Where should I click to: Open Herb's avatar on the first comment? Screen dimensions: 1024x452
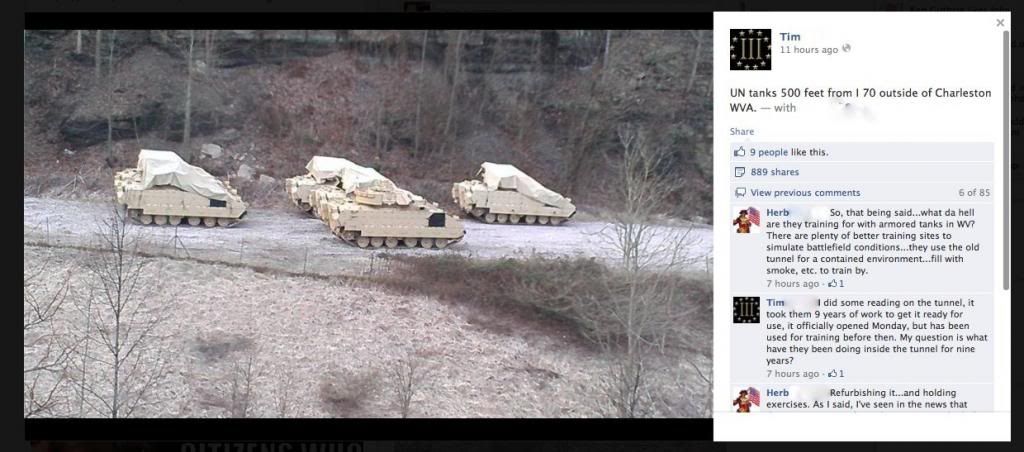(746, 220)
